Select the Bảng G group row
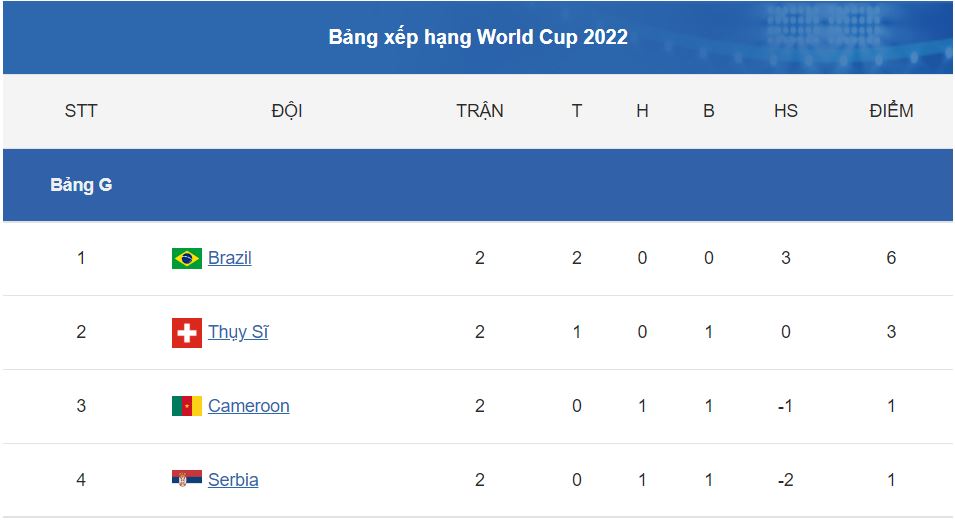Screen dimensions: 955x520 tap(81, 185)
